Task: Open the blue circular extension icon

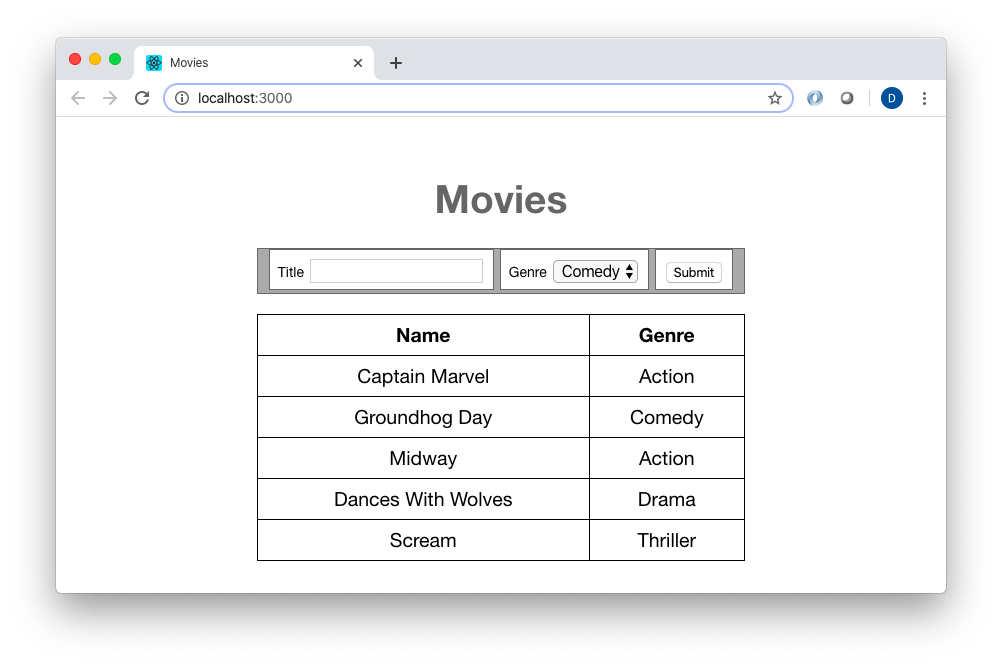Action: tap(815, 98)
